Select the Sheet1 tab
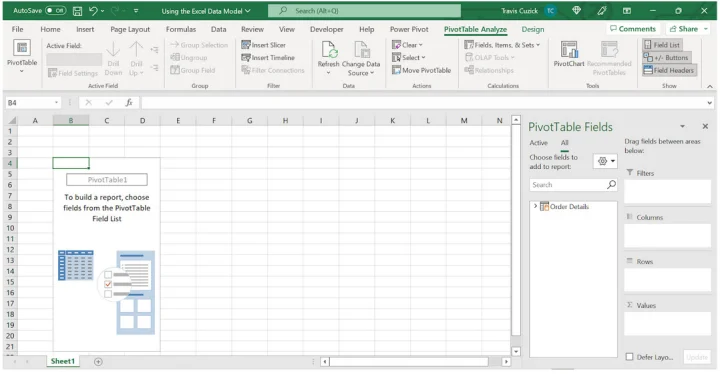Viewport: 720px width, 374px height. (62, 361)
